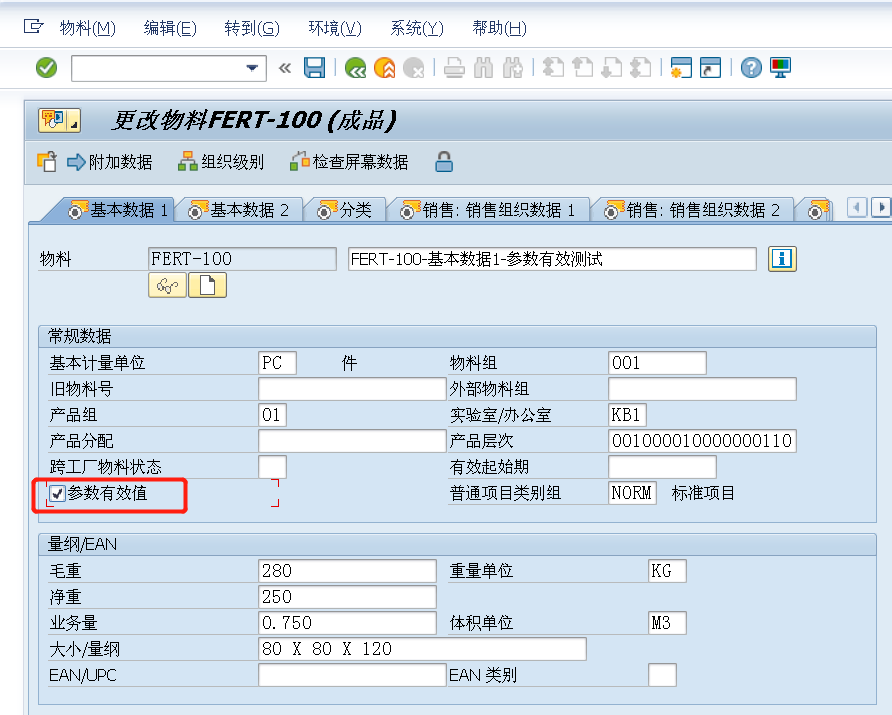892x715 pixels.
Task: Open the 环境(V) menu
Action: pyautogui.click(x=335, y=28)
